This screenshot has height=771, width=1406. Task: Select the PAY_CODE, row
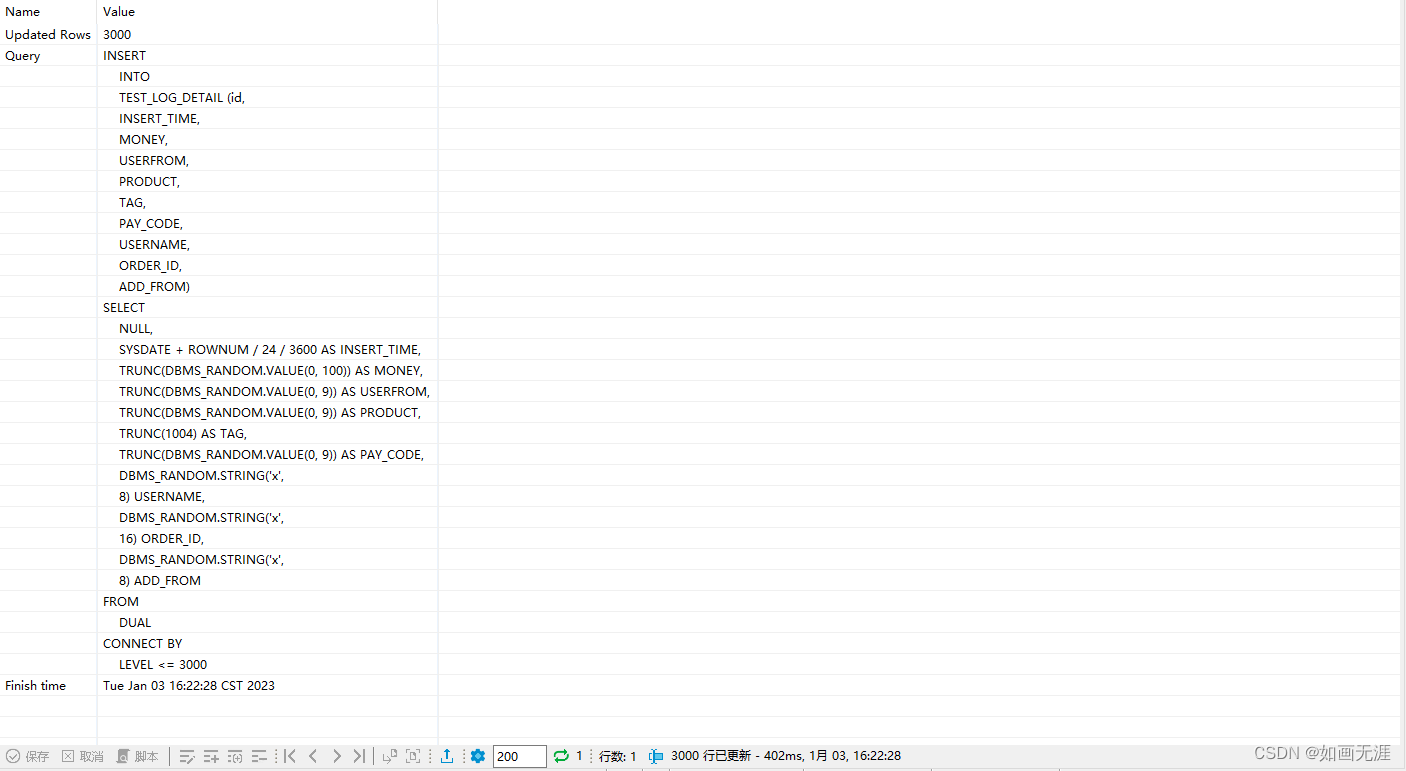[267, 223]
